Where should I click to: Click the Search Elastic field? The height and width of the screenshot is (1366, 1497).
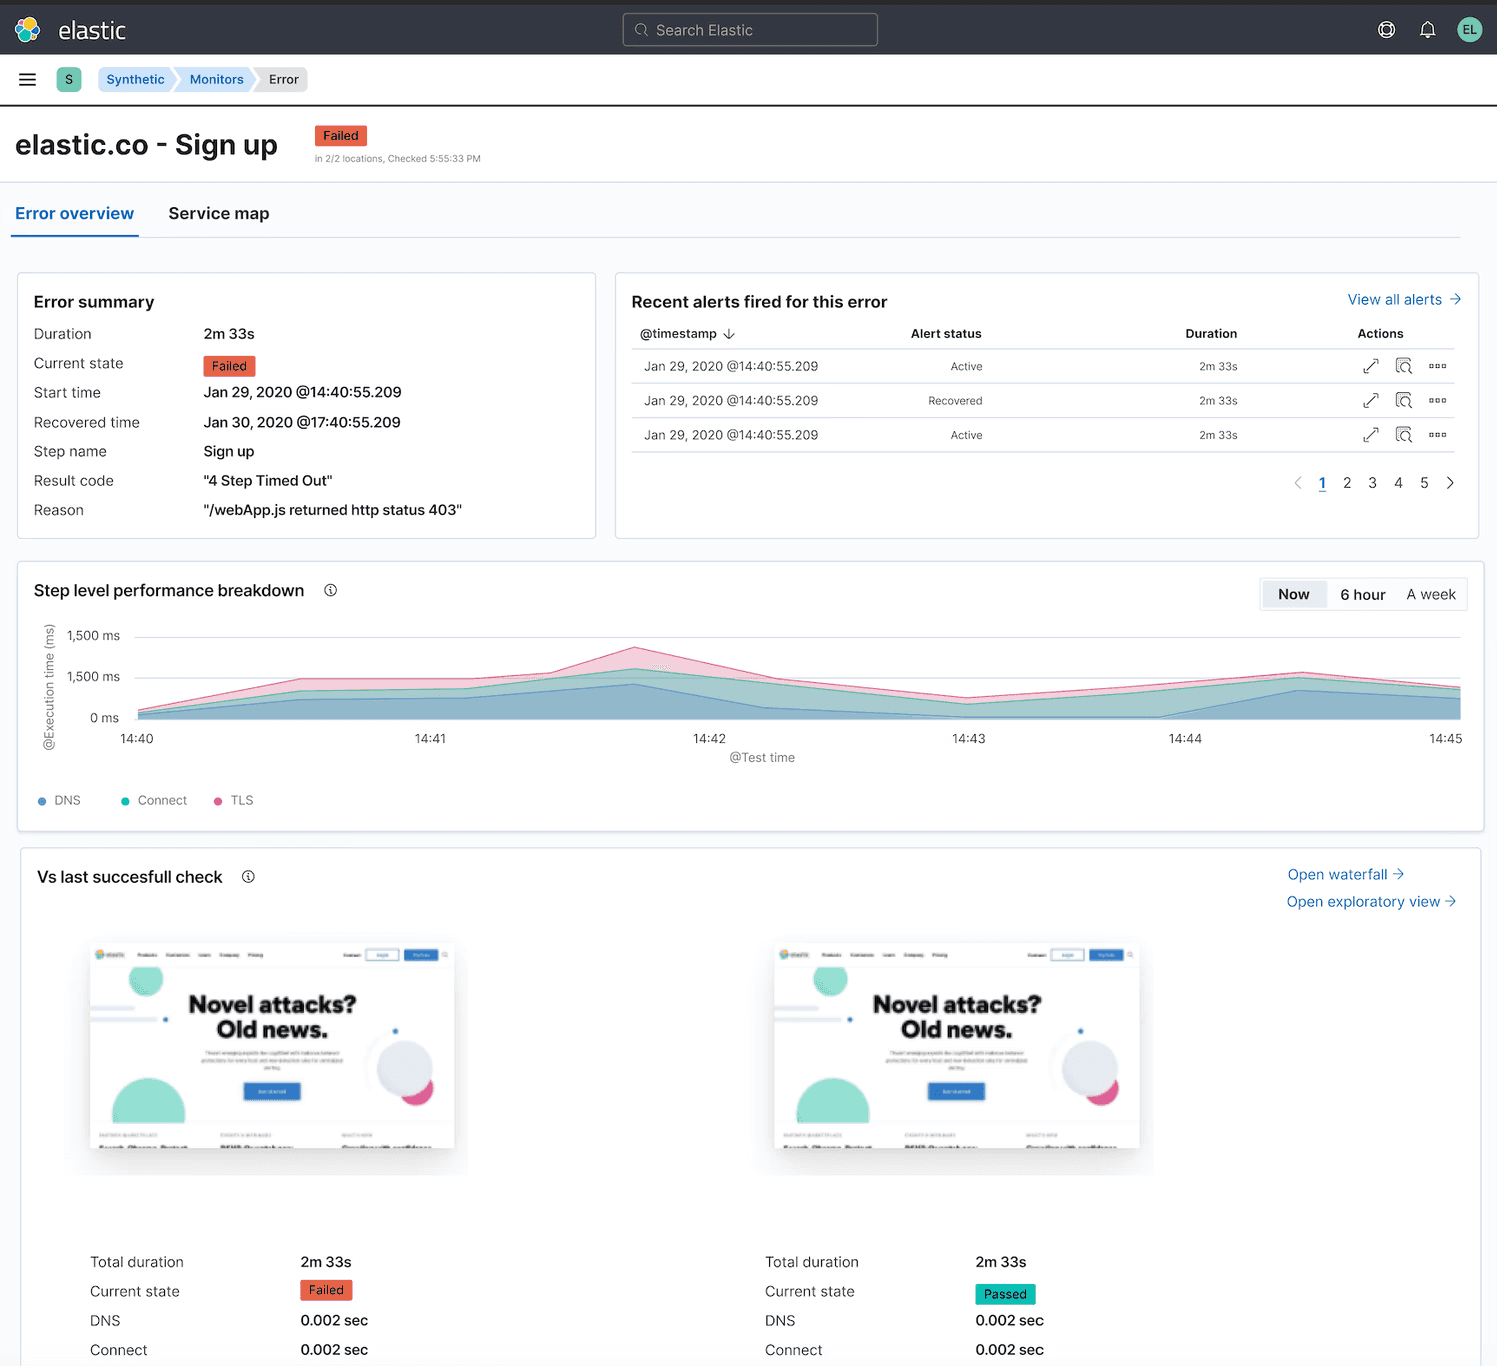[x=750, y=30]
